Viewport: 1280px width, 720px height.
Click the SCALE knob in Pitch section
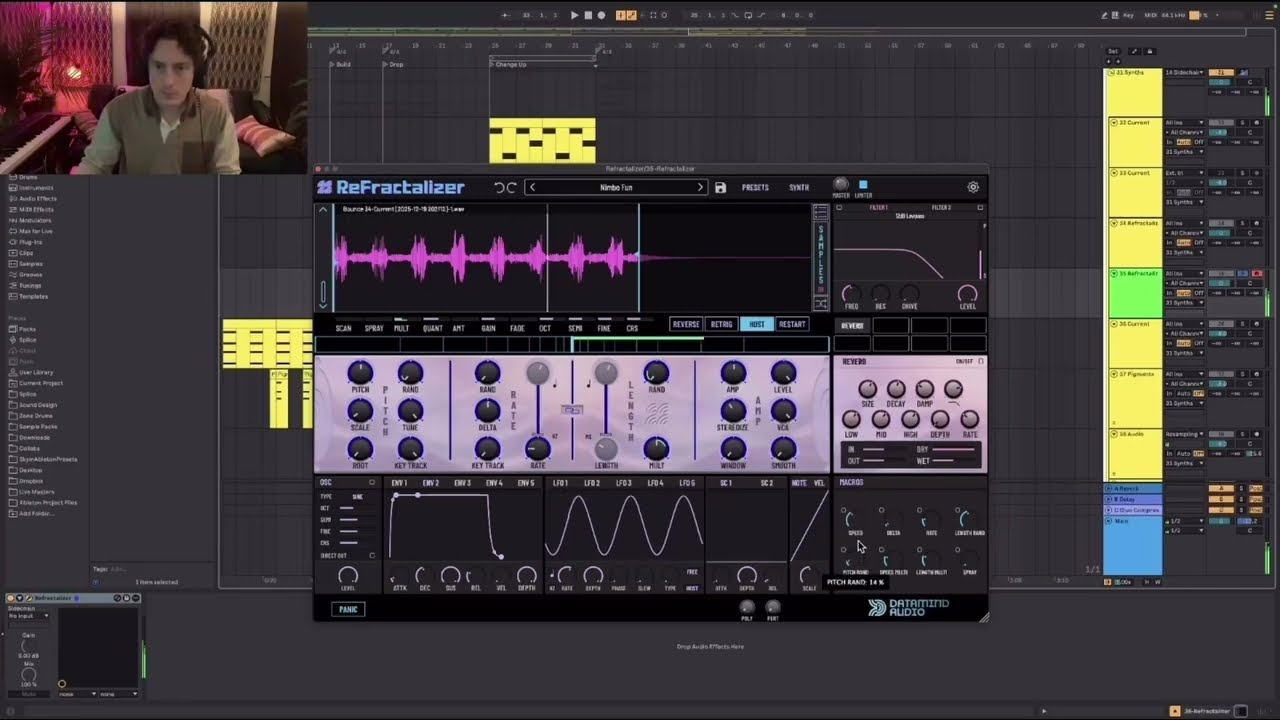point(360,411)
